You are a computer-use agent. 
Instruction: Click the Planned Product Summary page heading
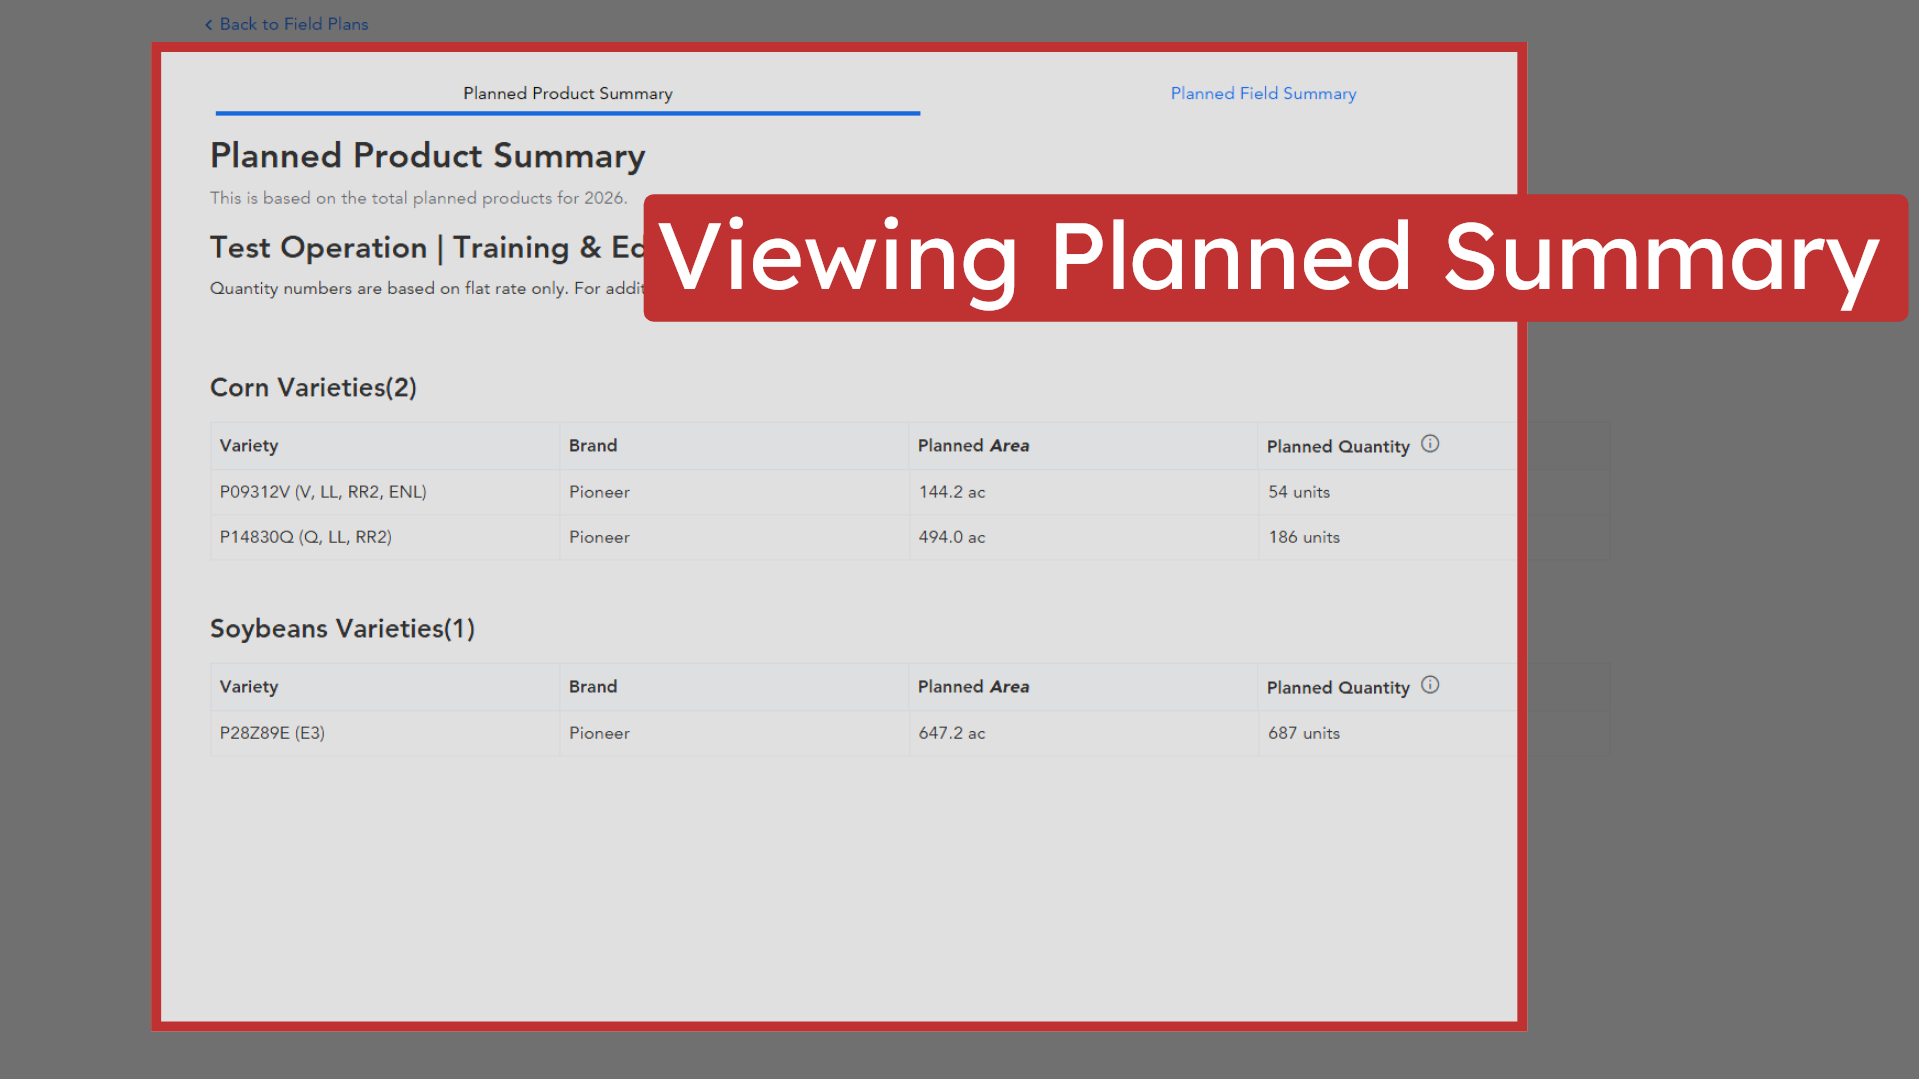point(427,155)
